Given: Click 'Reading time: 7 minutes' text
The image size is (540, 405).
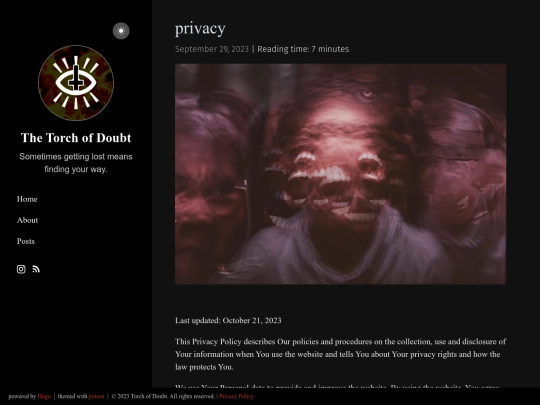Looking at the screenshot, I should [x=303, y=49].
